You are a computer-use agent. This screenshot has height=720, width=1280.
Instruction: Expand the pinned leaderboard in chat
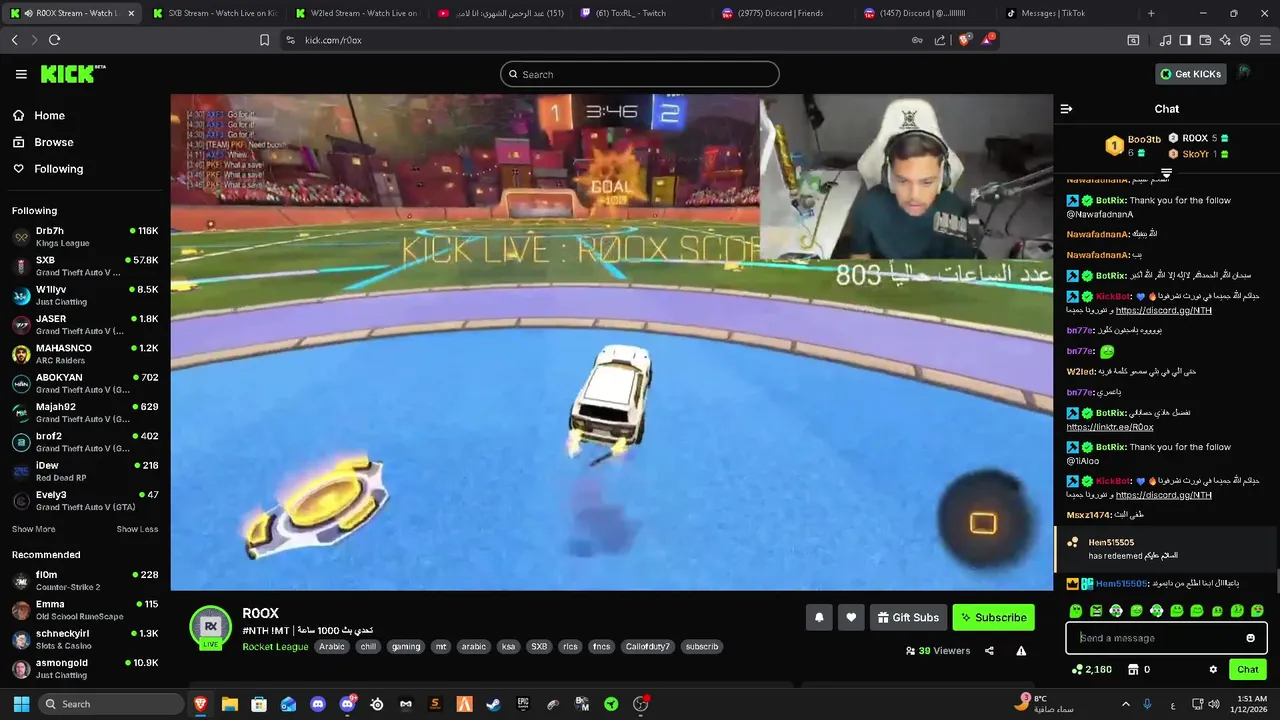[1166, 174]
